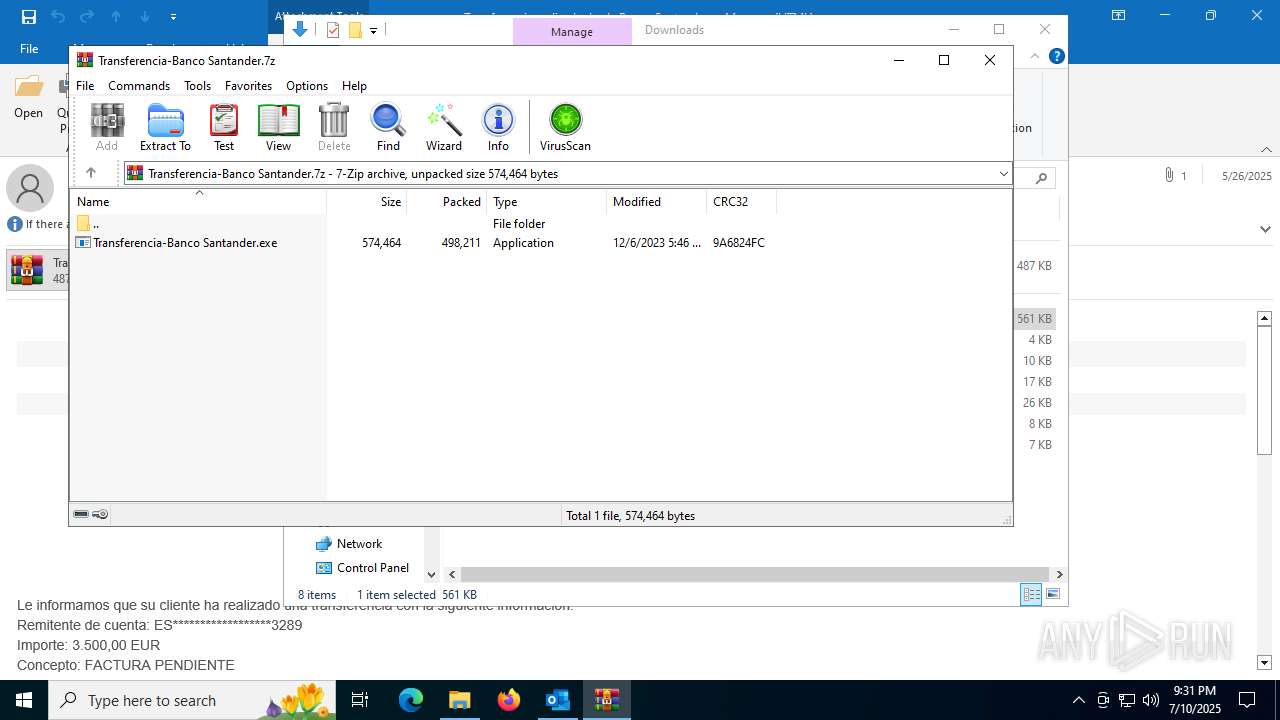
Task: Open the Commands menu
Action: pos(139,86)
